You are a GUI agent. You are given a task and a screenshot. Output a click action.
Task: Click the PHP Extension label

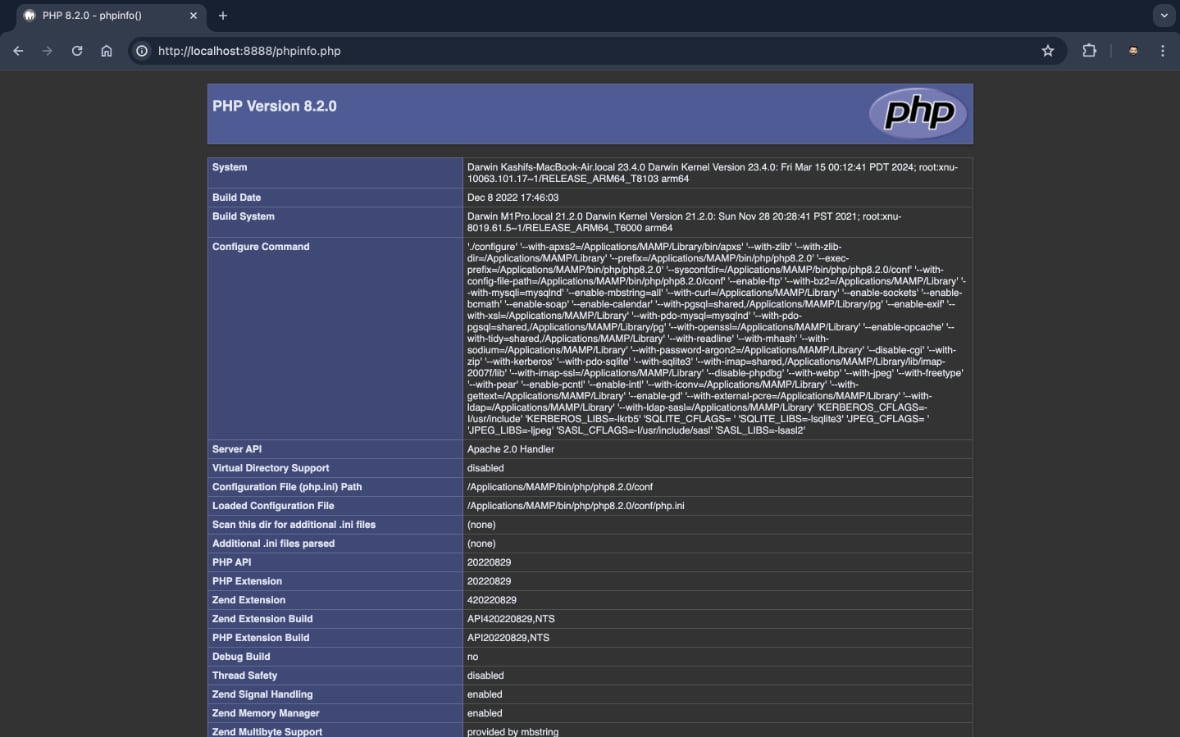[x=247, y=580]
